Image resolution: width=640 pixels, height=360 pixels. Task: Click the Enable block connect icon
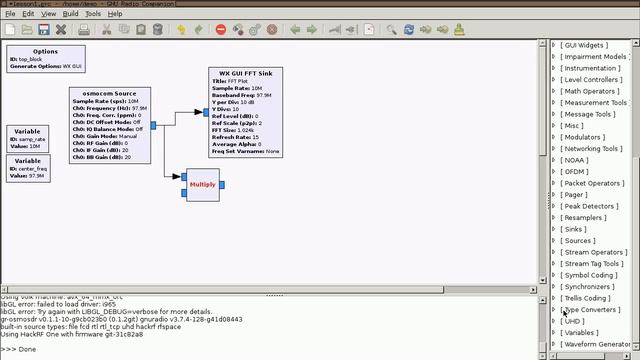point(335,29)
